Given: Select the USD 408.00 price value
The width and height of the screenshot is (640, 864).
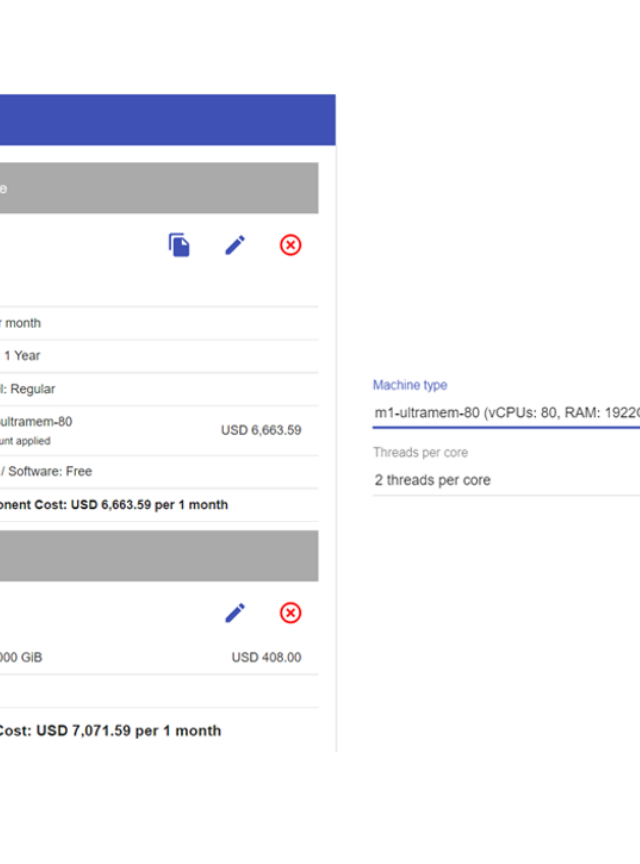Looking at the screenshot, I should tap(266, 657).
